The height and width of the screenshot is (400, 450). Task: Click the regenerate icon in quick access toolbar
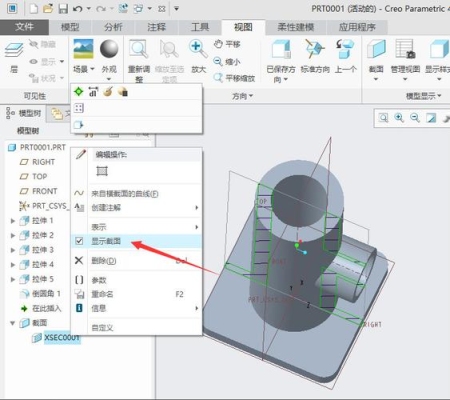(x=123, y=9)
